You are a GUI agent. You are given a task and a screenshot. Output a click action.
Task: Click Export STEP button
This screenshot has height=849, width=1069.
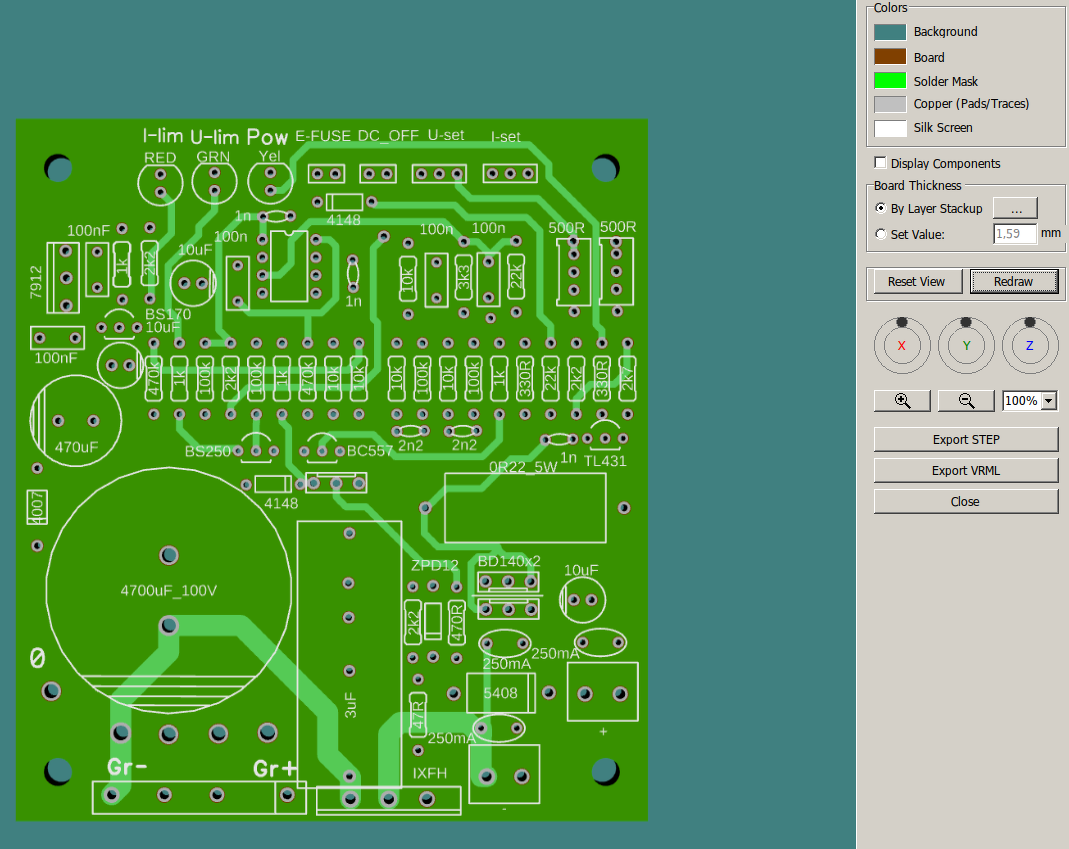coord(965,439)
